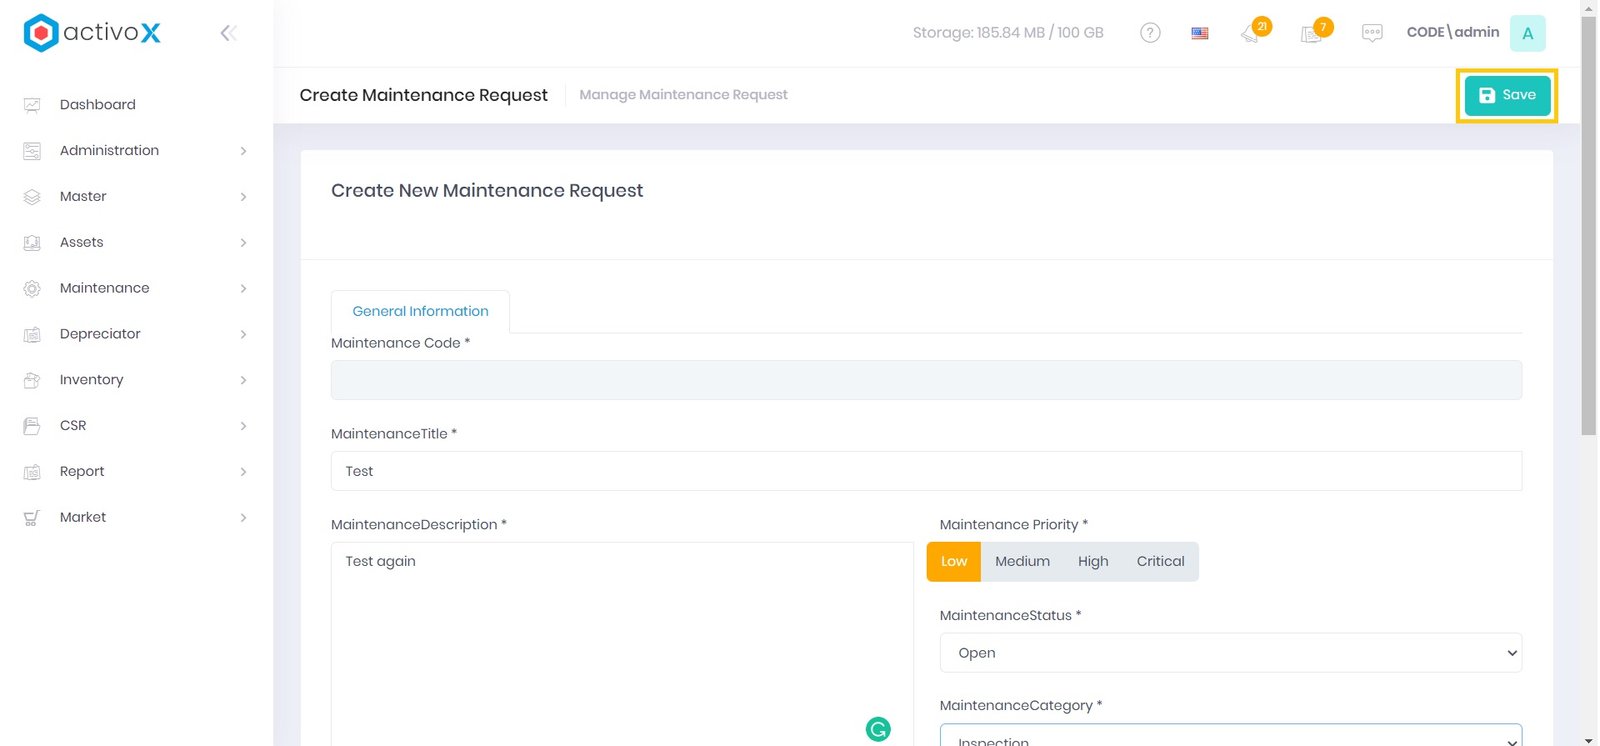Click the help question mark icon
Screen dimensions: 1600x746
(1150, 33)
